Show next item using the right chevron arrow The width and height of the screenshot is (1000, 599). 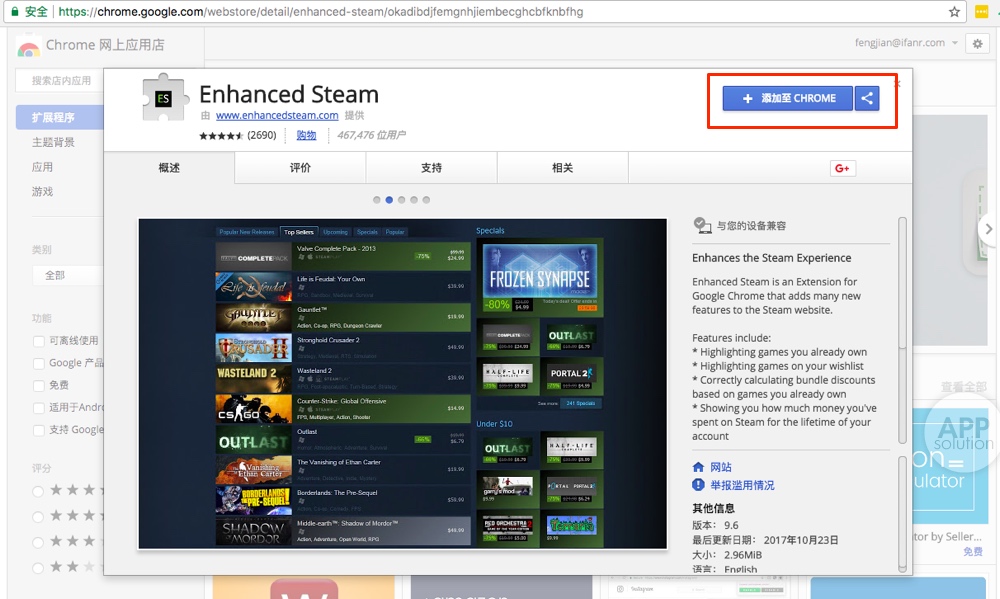pos(988,229)
